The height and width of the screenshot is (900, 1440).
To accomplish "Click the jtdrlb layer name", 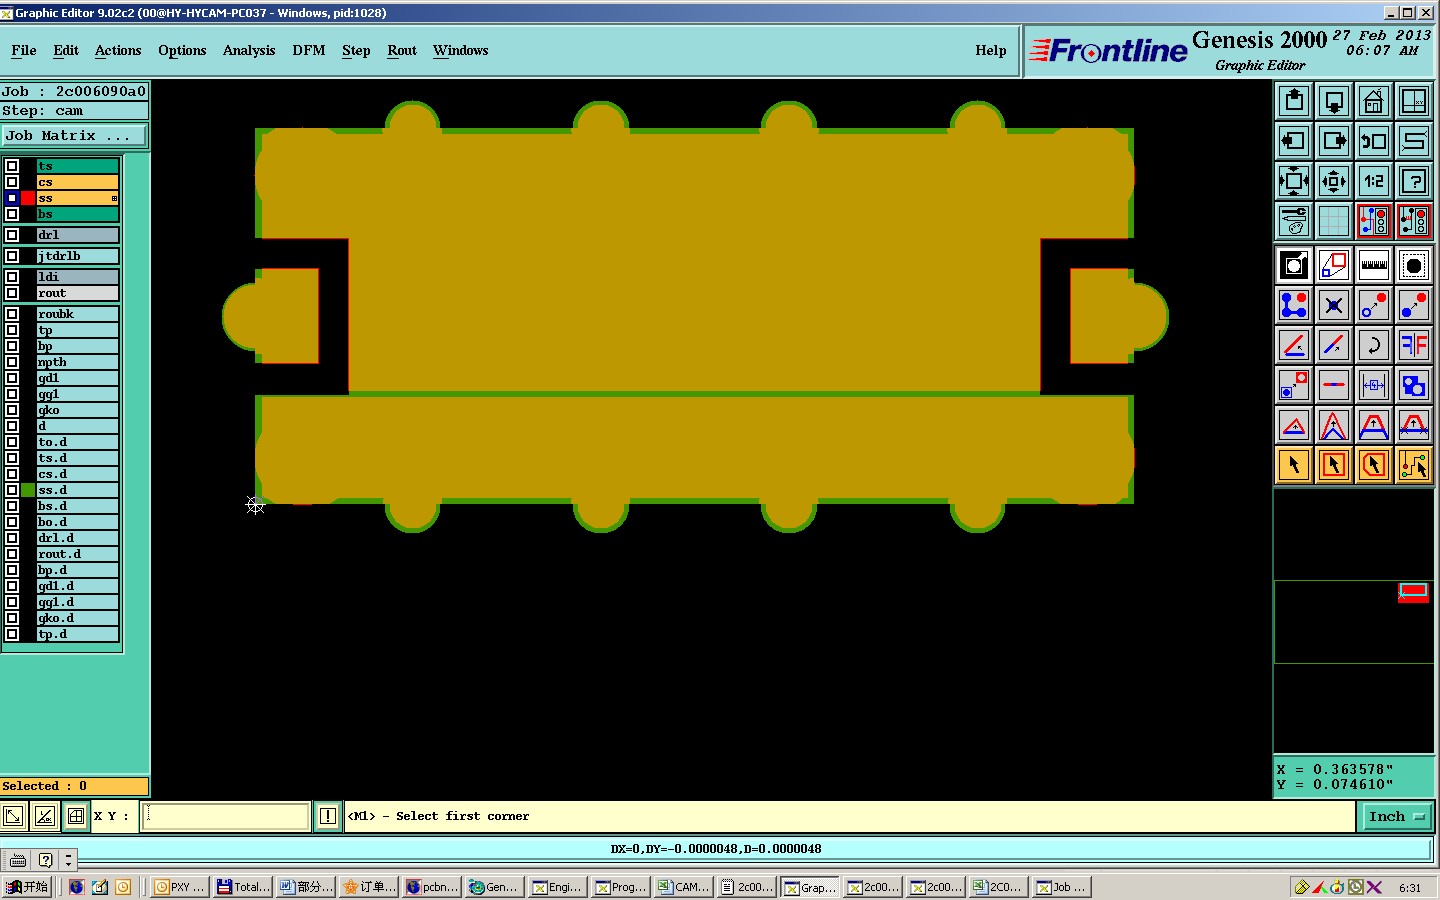I will click(78, 256).
